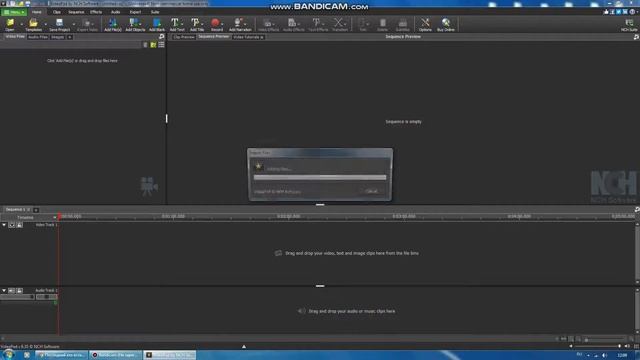Collapse Audio Track 1 with triangle
The width and height of the screenshot is (640, 360).
(x=4, y=291)
